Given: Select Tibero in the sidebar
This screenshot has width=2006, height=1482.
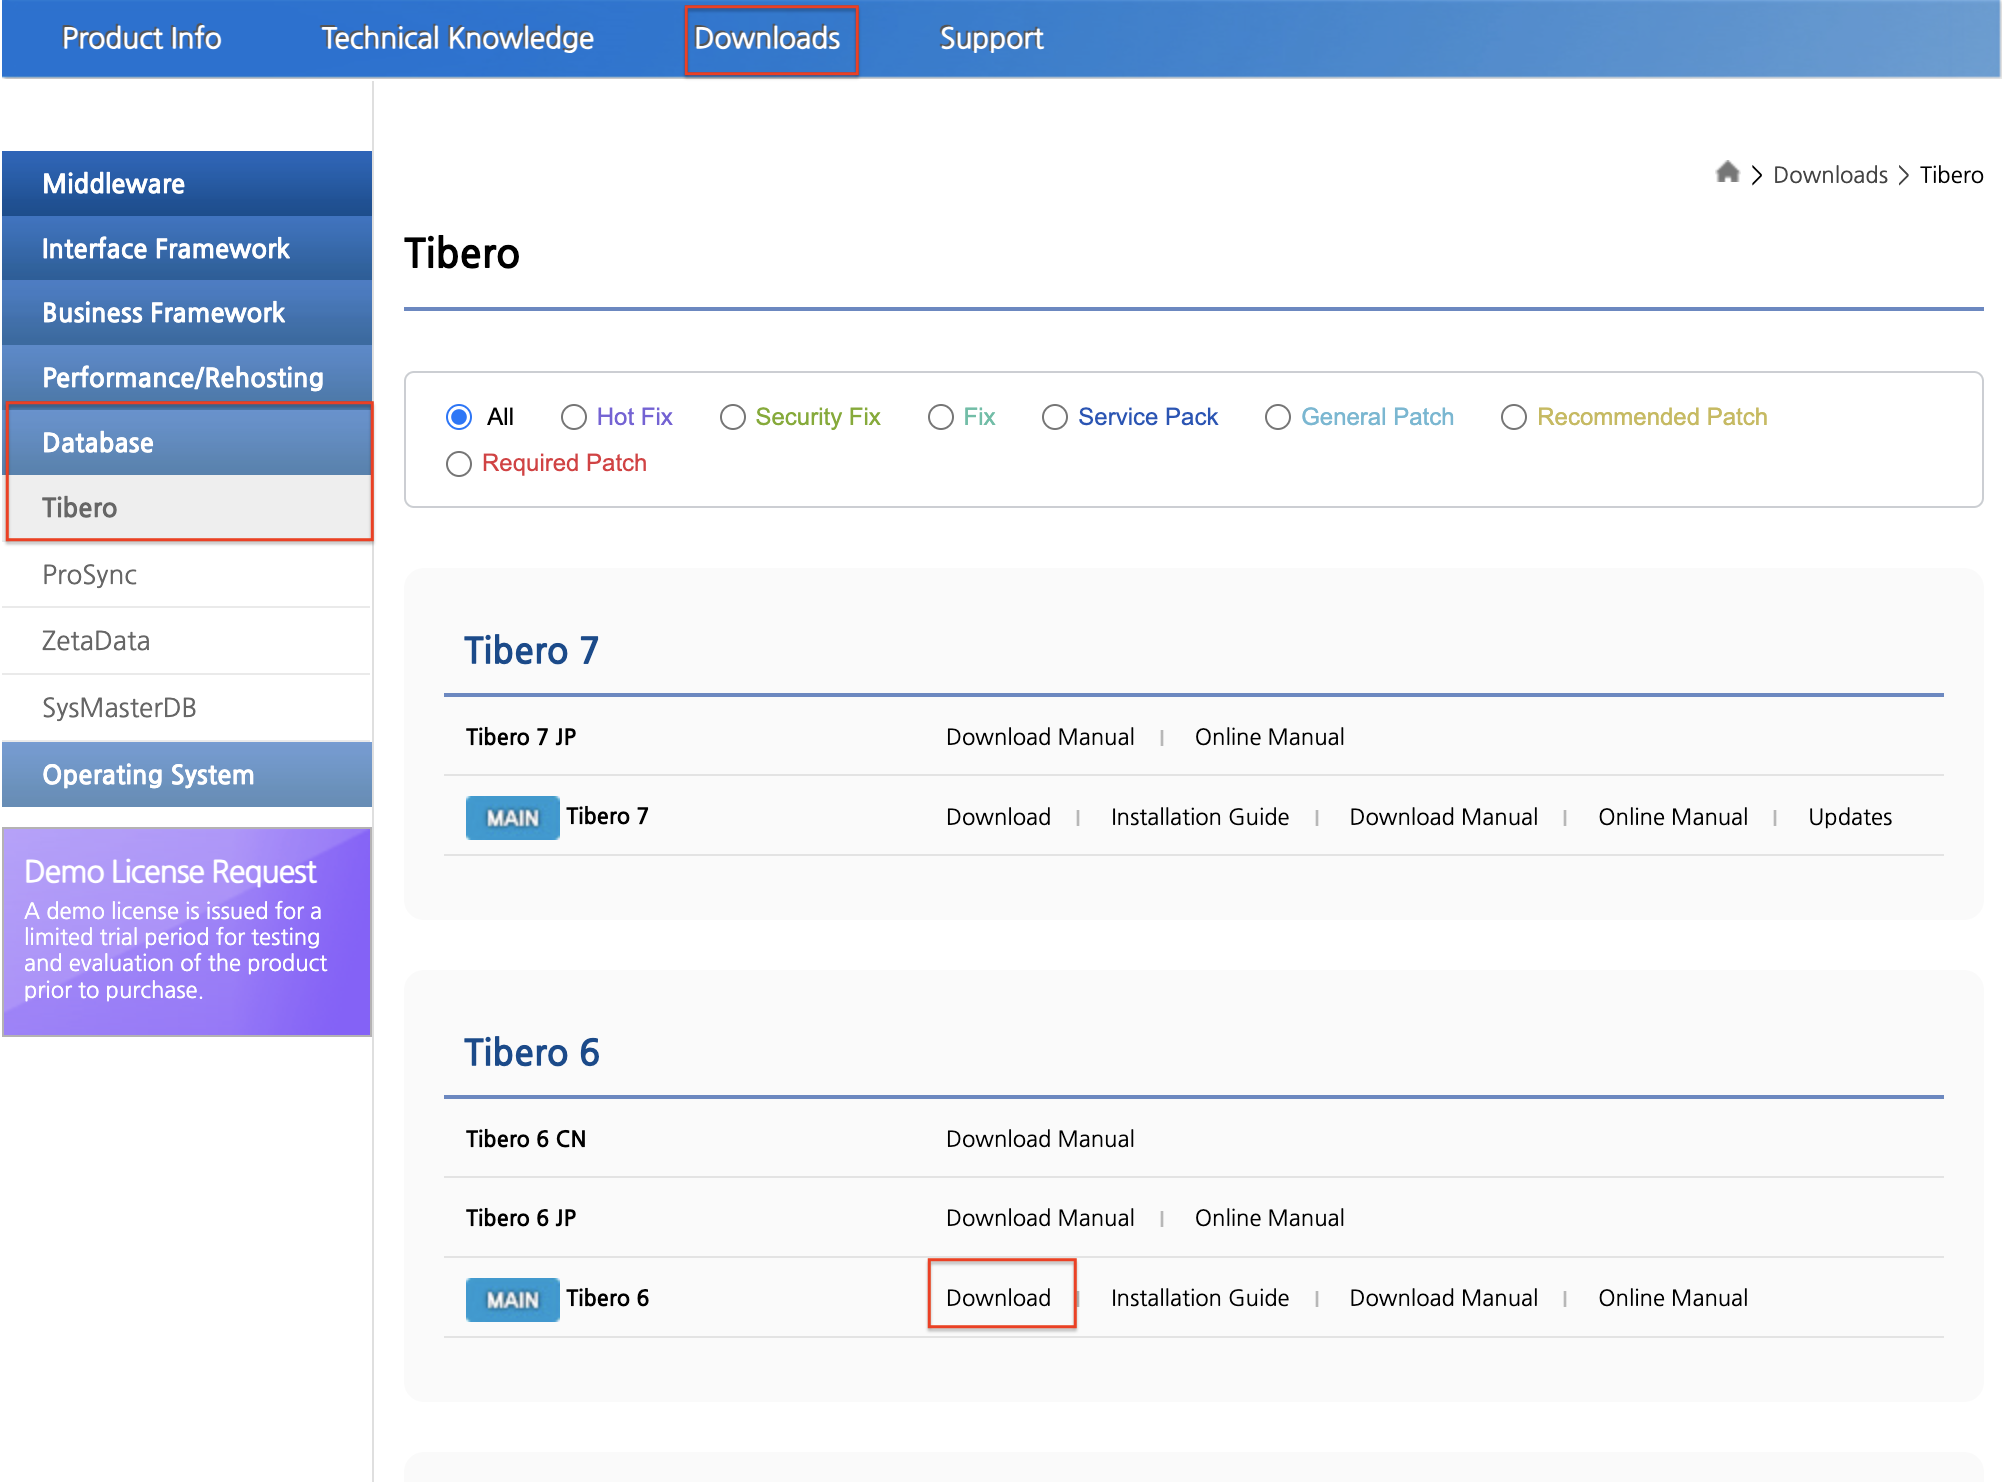Looking at the screenshot, I should 187,508.
